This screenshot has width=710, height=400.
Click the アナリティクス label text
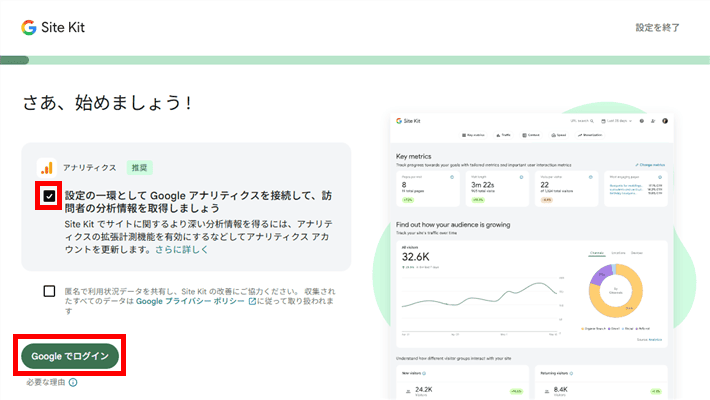[x=90, y=168]
